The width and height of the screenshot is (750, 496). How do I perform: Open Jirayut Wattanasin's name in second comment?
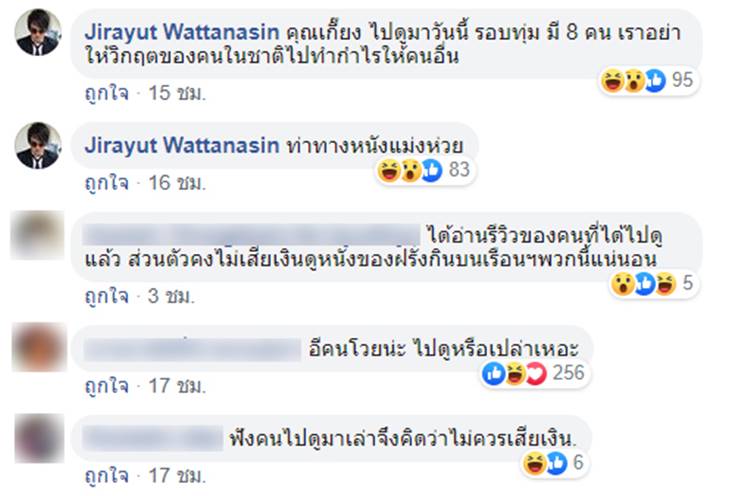(x=182, y=145)
